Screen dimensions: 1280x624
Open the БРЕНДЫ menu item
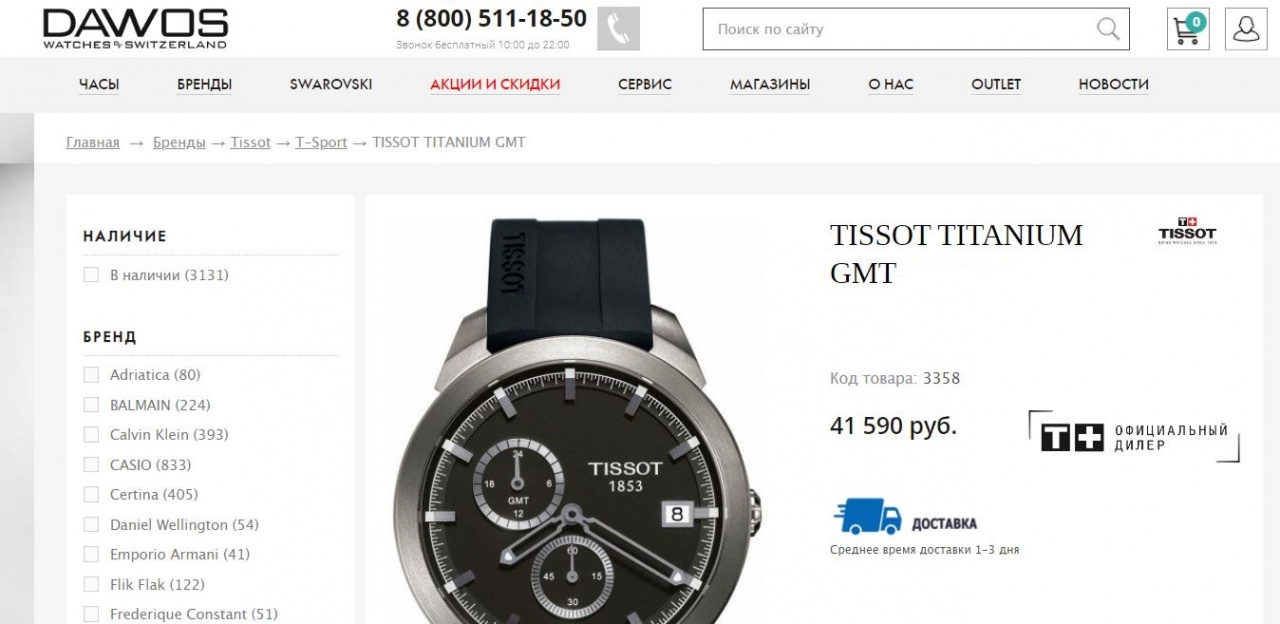[x=205, y=85]
